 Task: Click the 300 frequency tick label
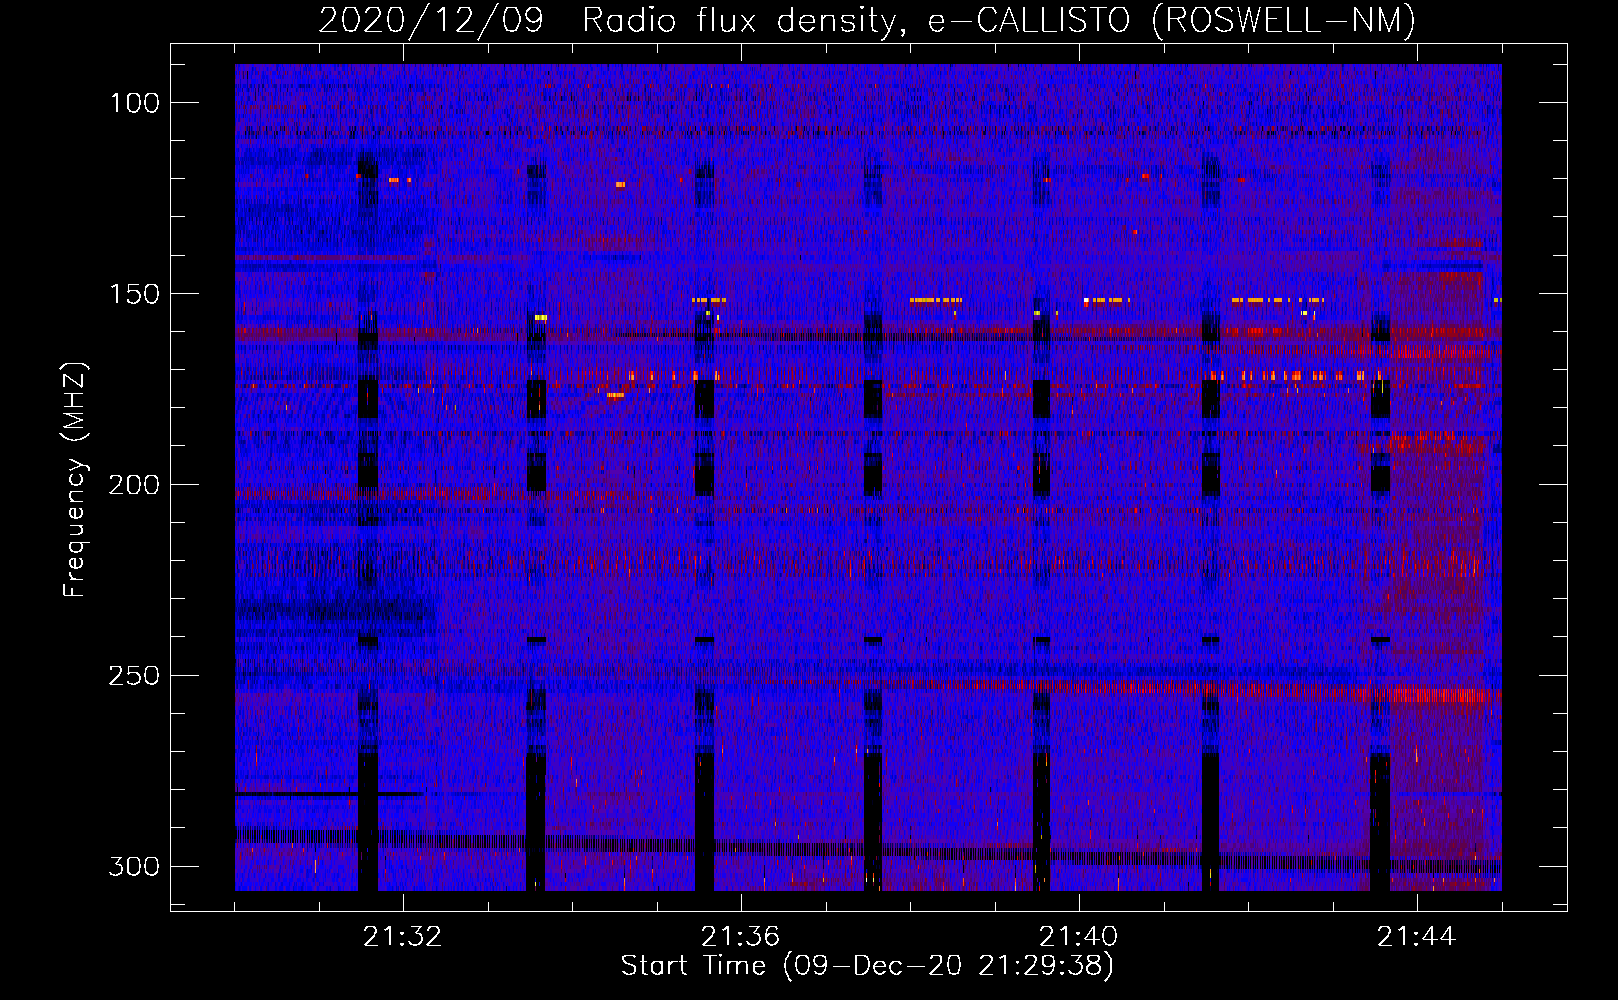pos(134,866)
